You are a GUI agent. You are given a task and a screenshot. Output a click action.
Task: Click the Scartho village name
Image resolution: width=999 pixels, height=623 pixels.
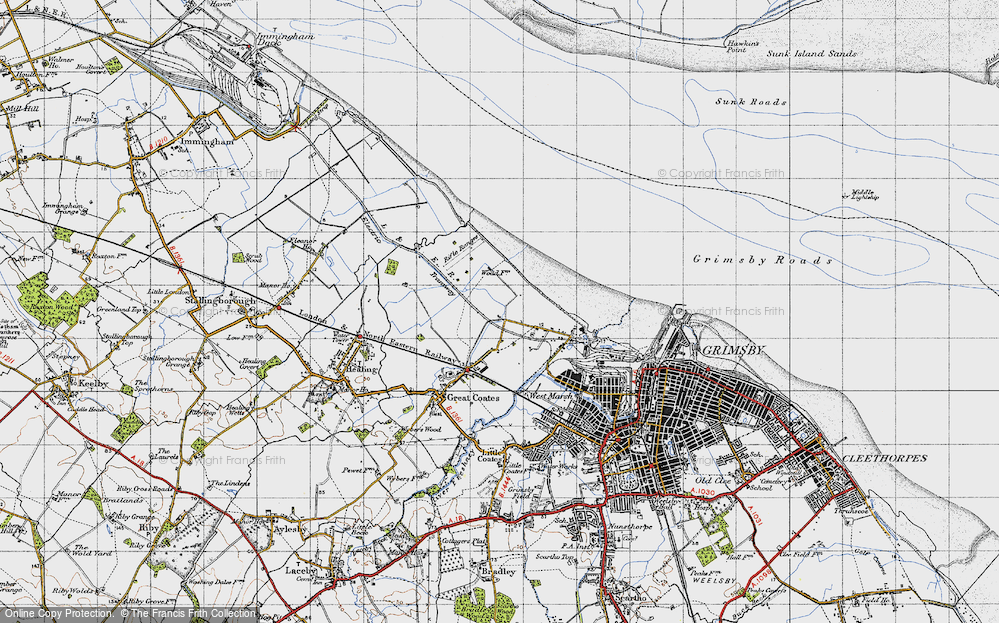[x=629, y=598]
